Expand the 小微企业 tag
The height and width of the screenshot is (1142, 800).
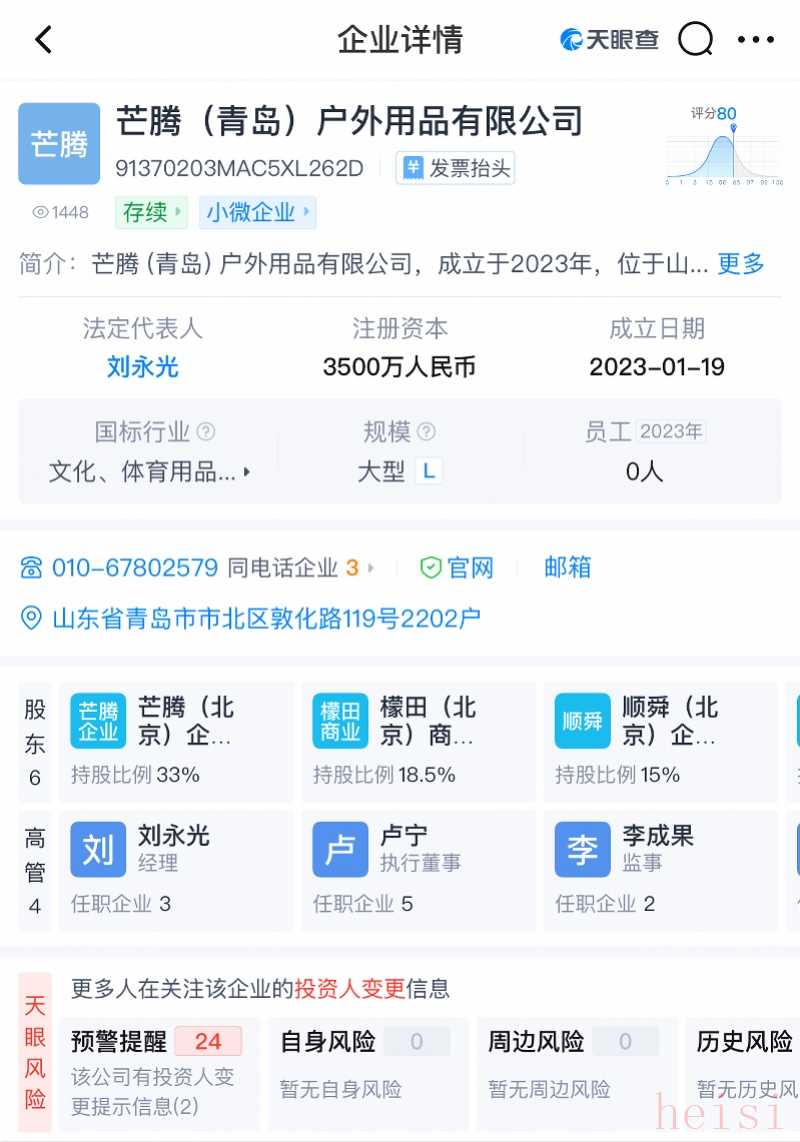[257, 212]
